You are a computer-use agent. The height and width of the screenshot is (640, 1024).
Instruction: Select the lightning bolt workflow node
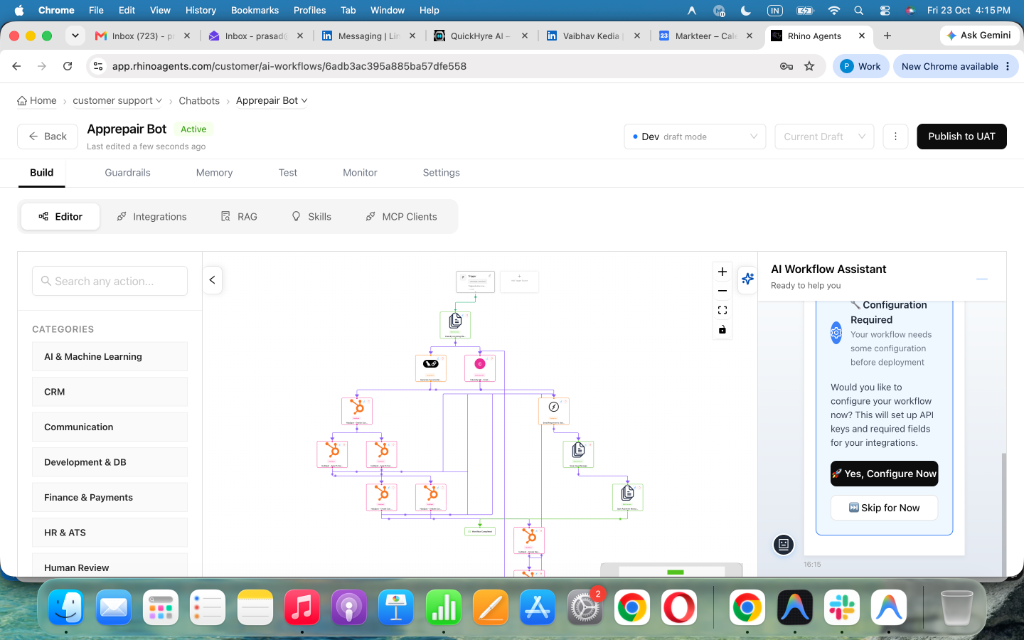(554, 411)
